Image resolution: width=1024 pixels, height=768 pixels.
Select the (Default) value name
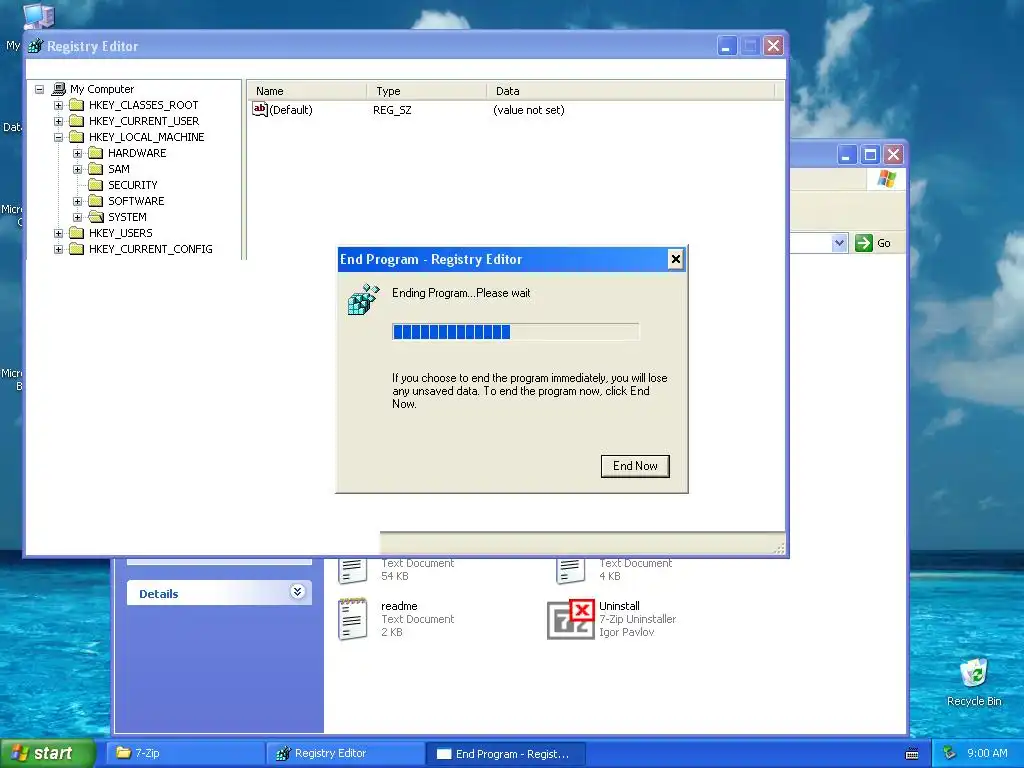[291, 110]
